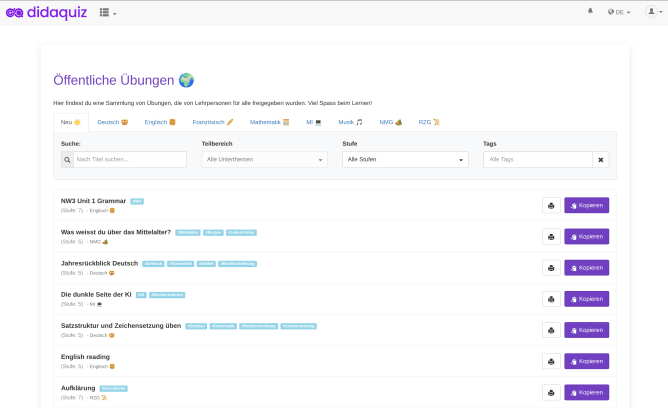This screenshot has height=408, width=668.
Task: Open Was weisst du über das Mittelalter?
Action: (116, 232)
